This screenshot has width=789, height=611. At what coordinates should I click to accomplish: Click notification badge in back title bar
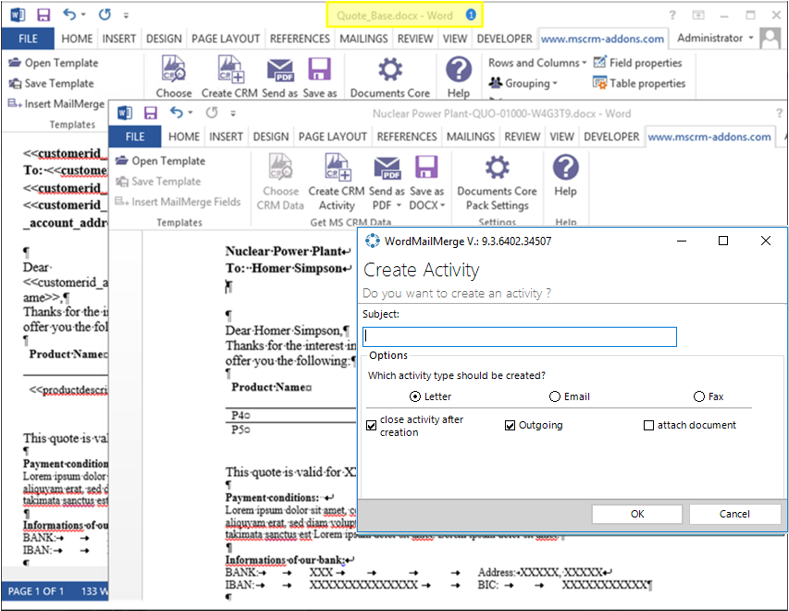point(471,15)
